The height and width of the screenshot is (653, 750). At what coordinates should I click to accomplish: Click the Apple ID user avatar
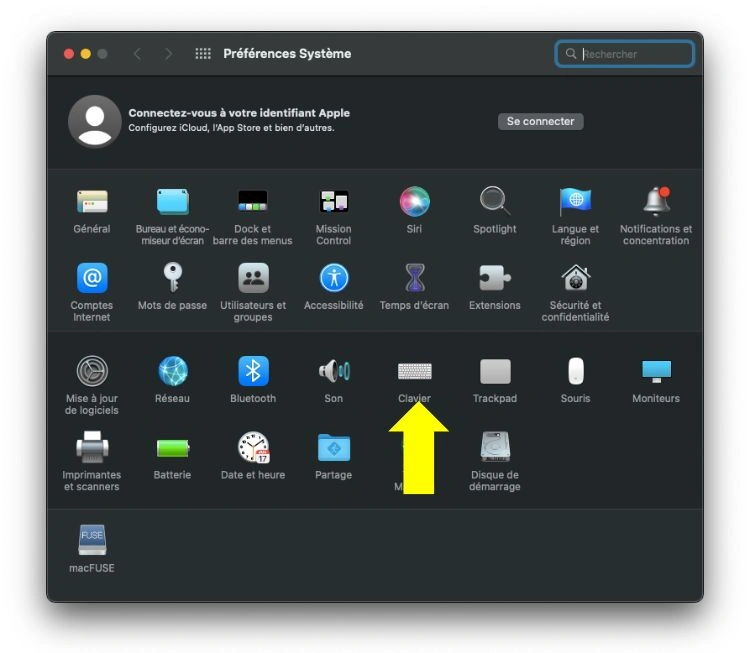[x=95, y=121]
